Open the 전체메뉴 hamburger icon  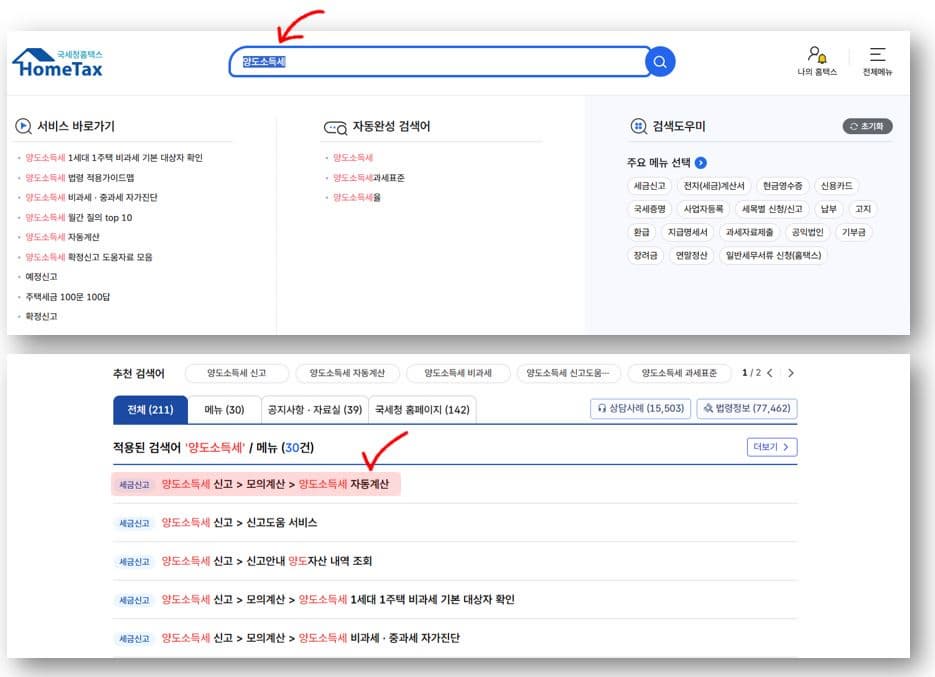[x=880, y=53]
